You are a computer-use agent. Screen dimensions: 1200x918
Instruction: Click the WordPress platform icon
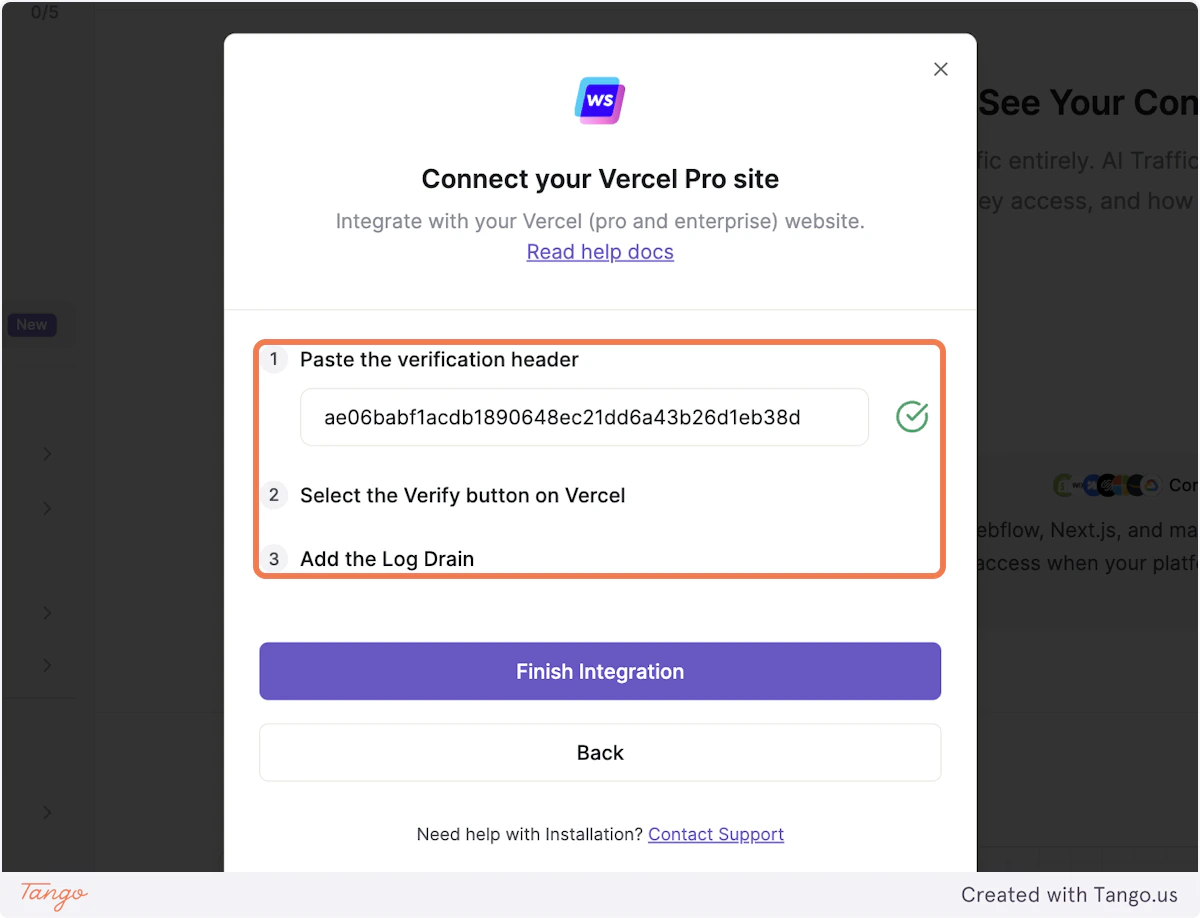(x=1092, y=485)
